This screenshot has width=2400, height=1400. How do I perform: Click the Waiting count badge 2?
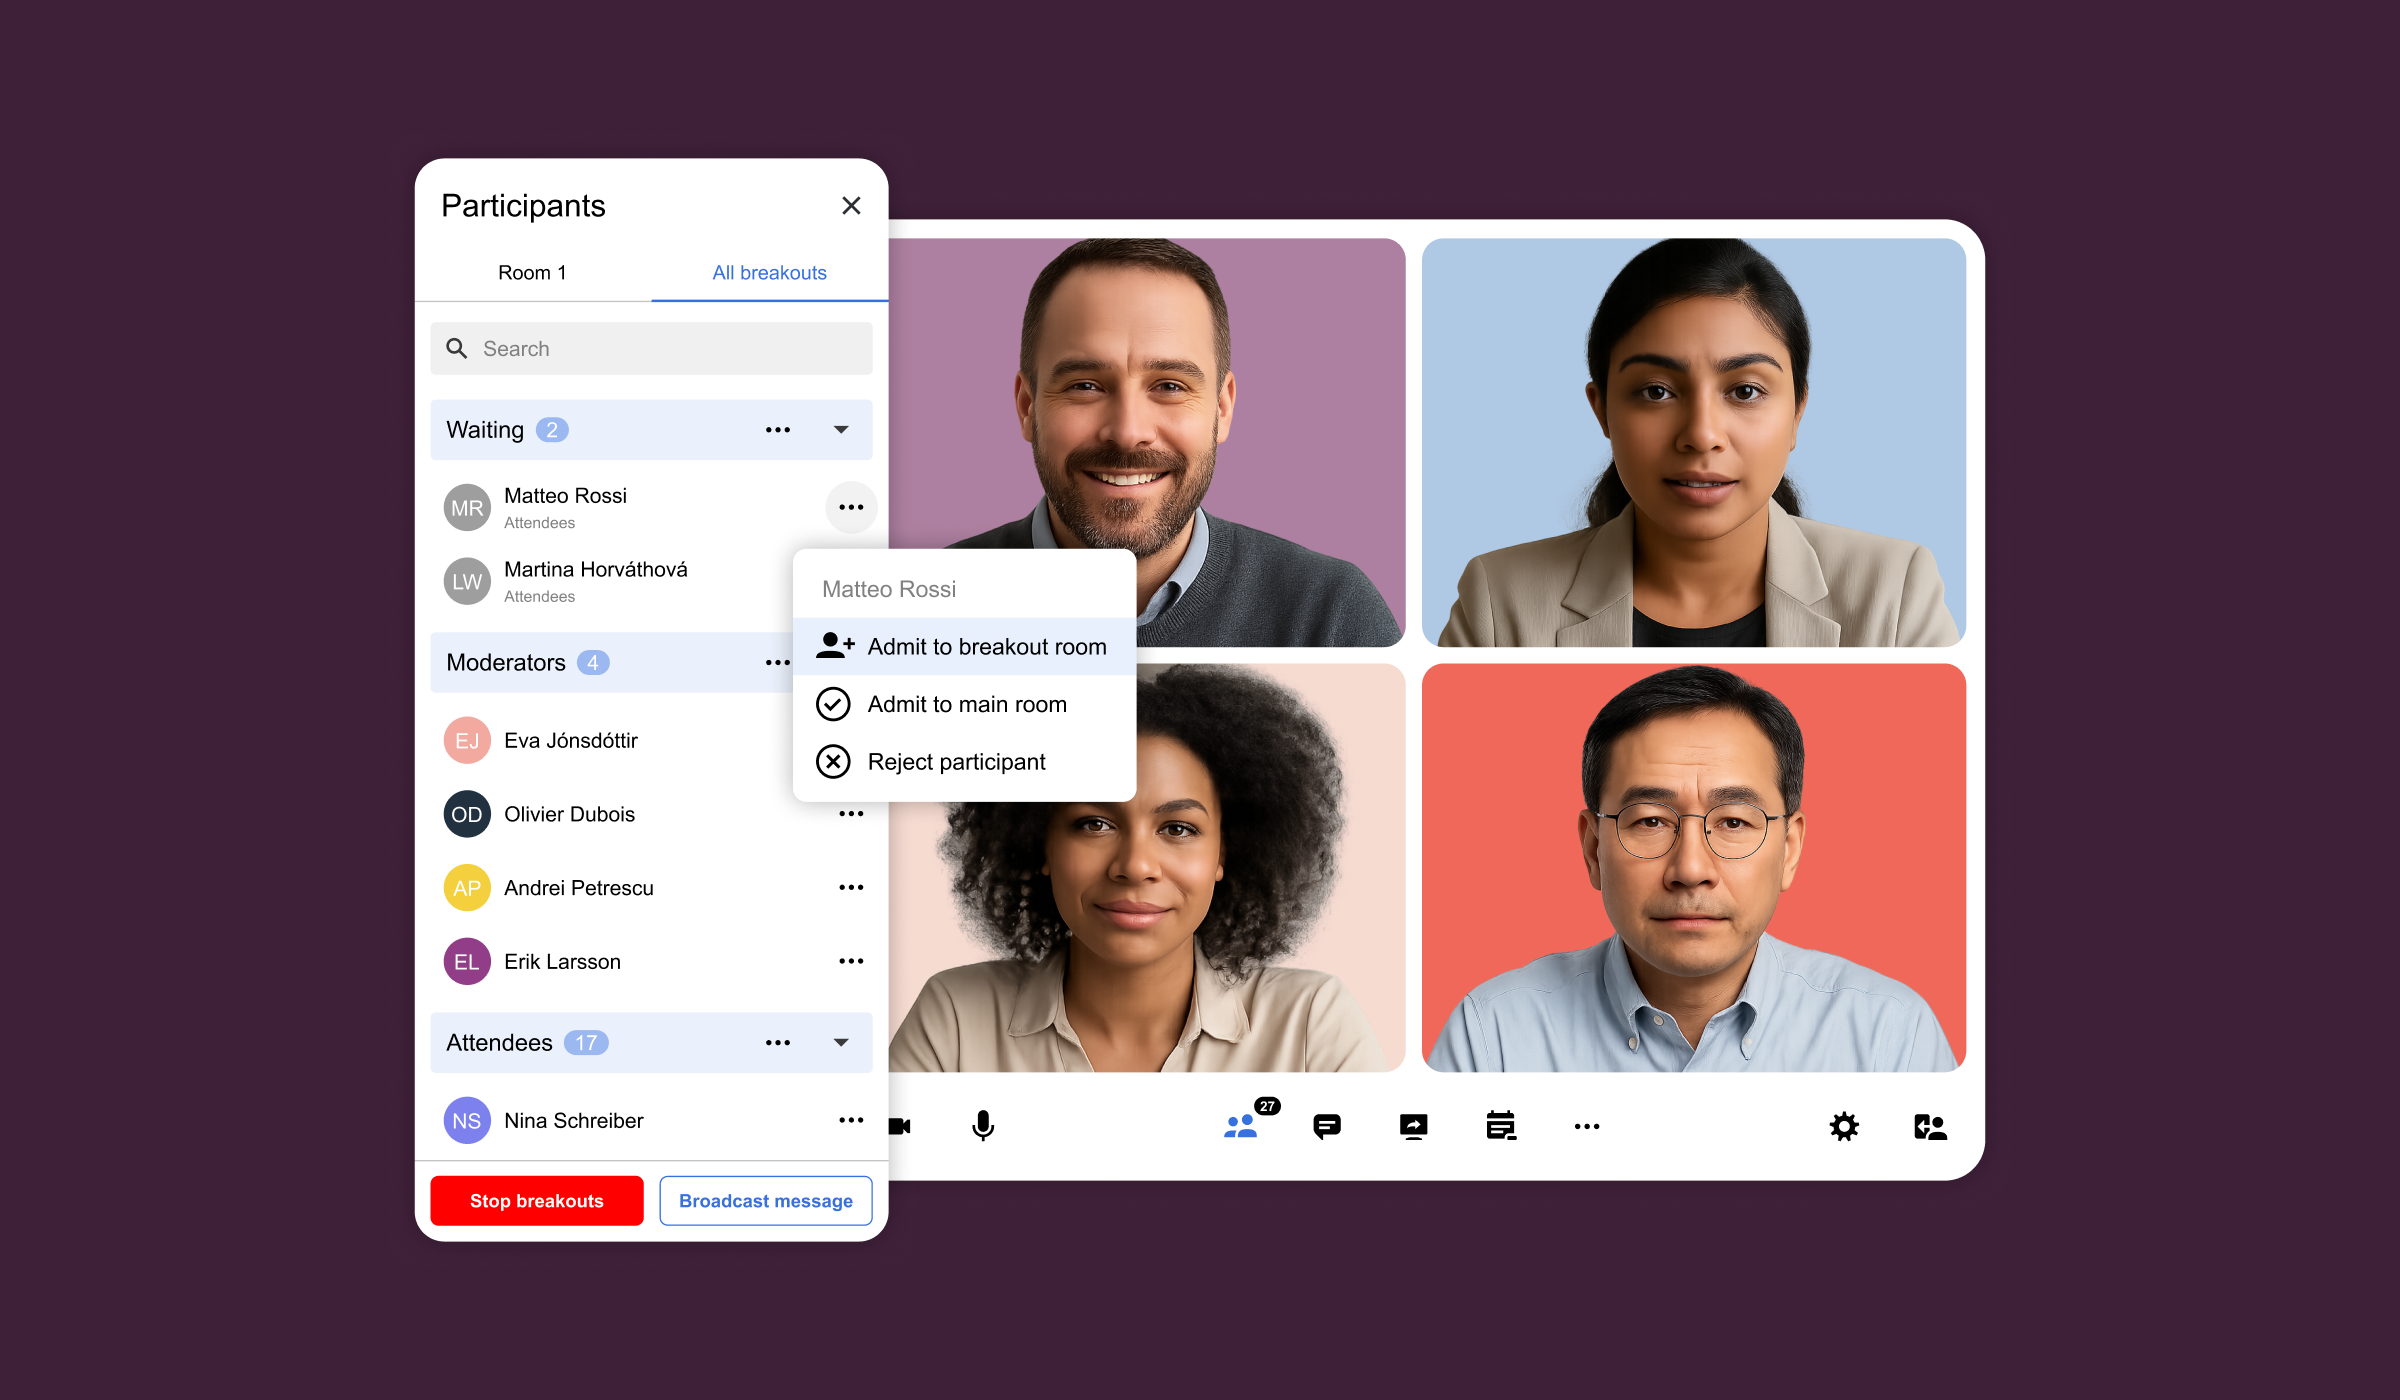552,430
